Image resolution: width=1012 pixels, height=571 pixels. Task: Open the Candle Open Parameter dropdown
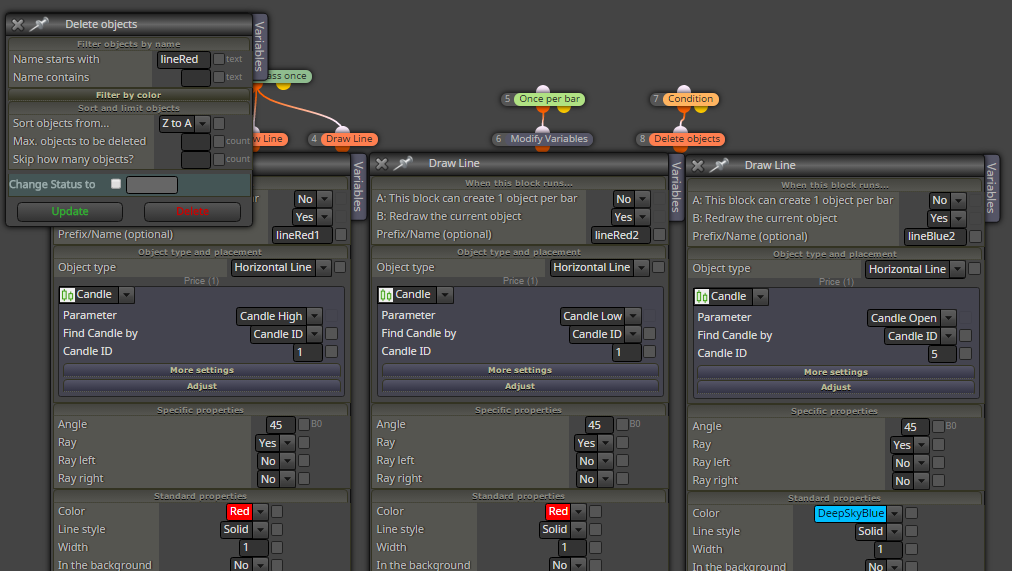click(x=911, y=318)
